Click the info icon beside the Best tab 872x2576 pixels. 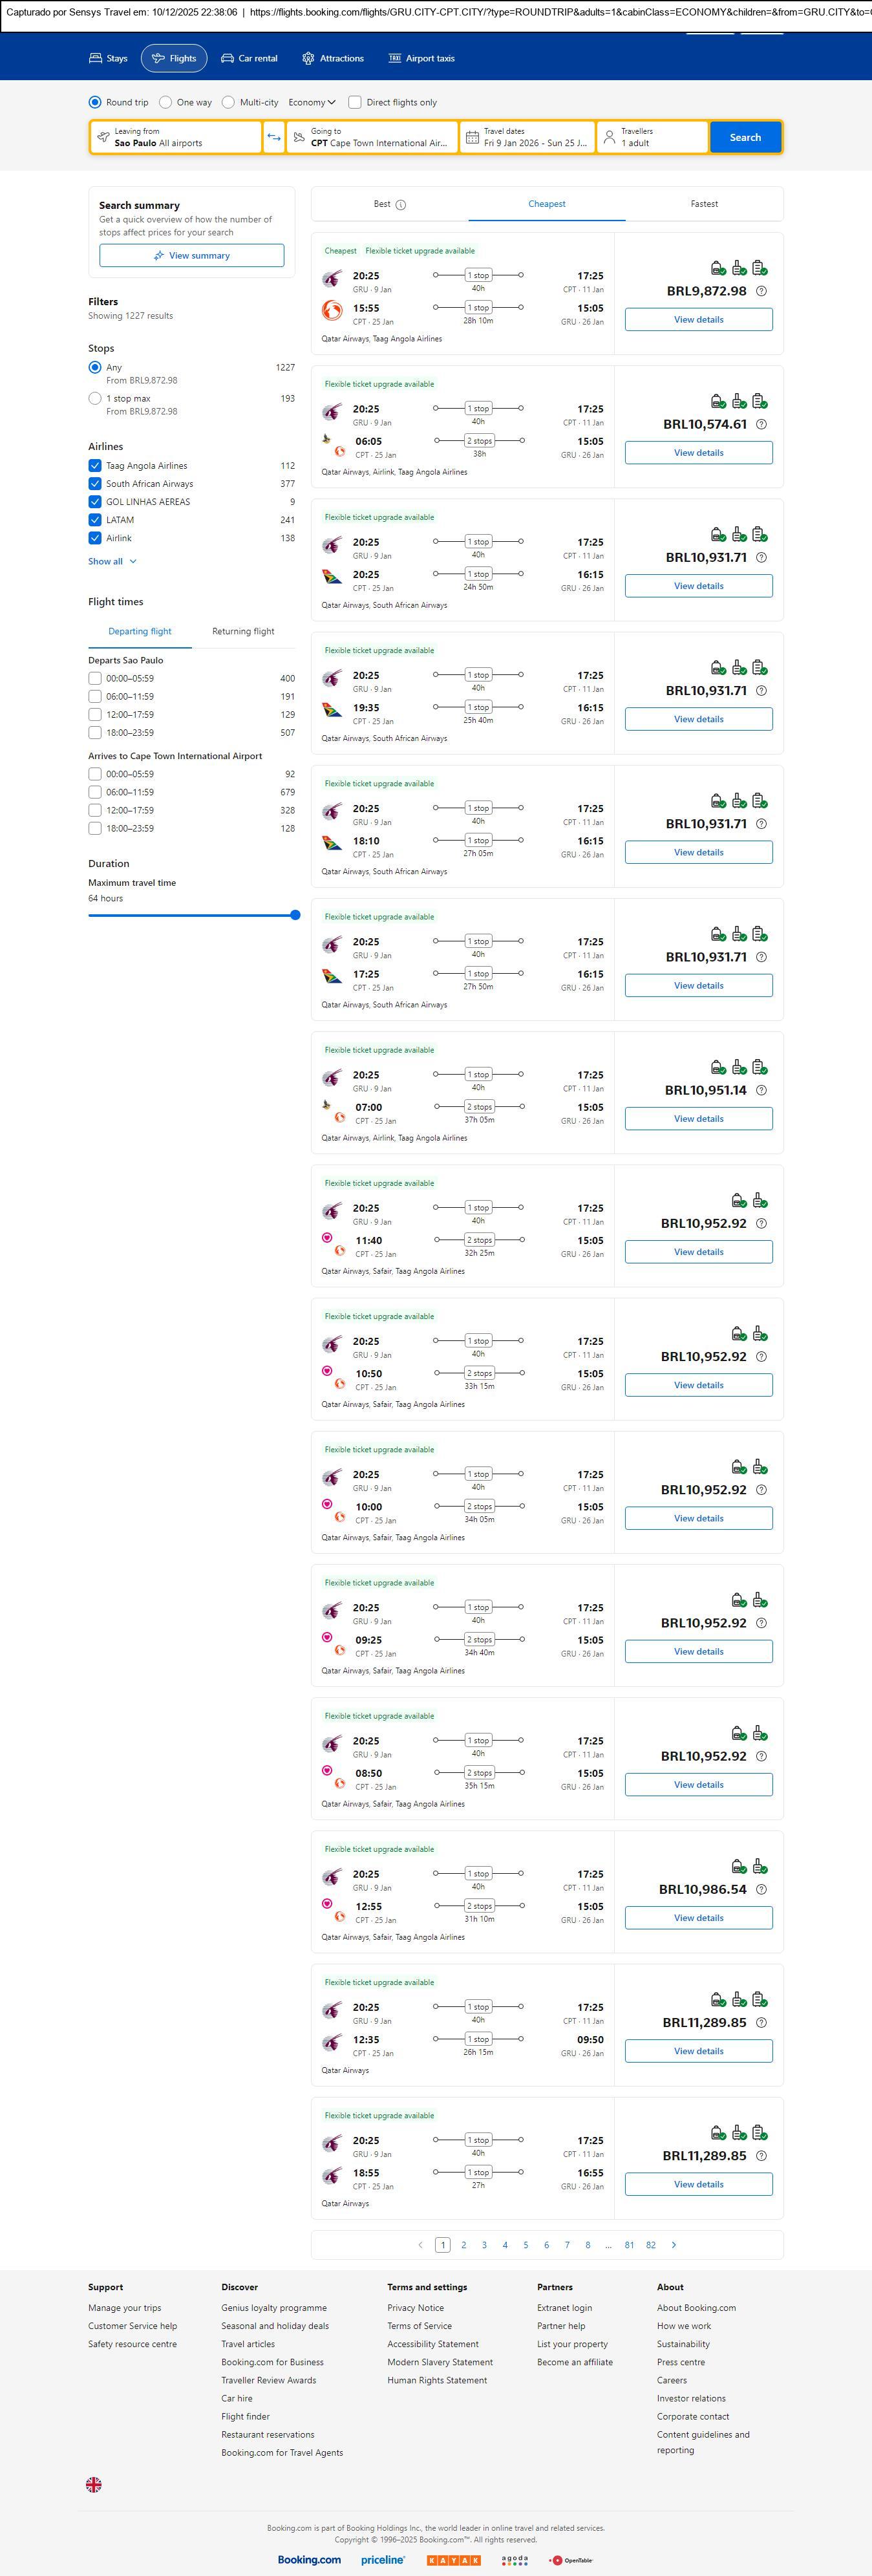tap(401, 205)
